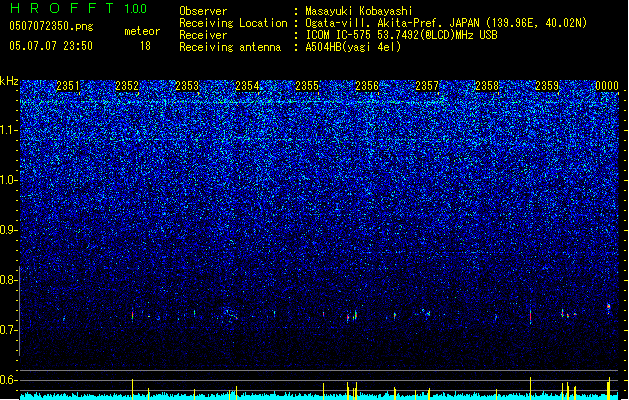This screenshot has width=629, height=400.
Task: Click the 1.0 frequency axis label
Action: [x=9, y=180]
